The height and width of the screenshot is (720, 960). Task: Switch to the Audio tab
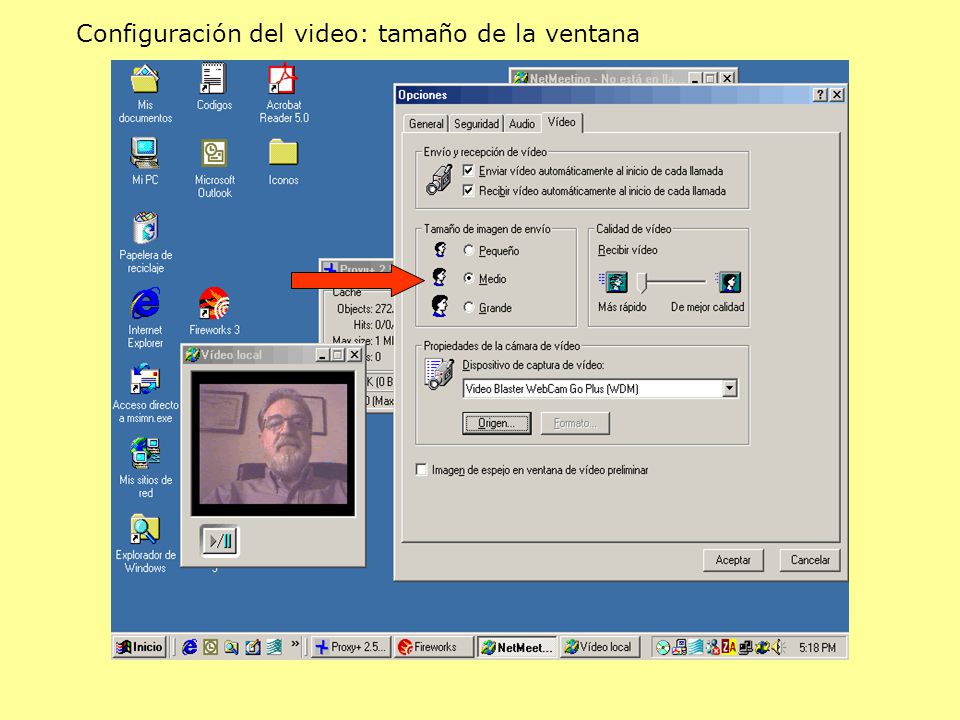coord(522,124)
